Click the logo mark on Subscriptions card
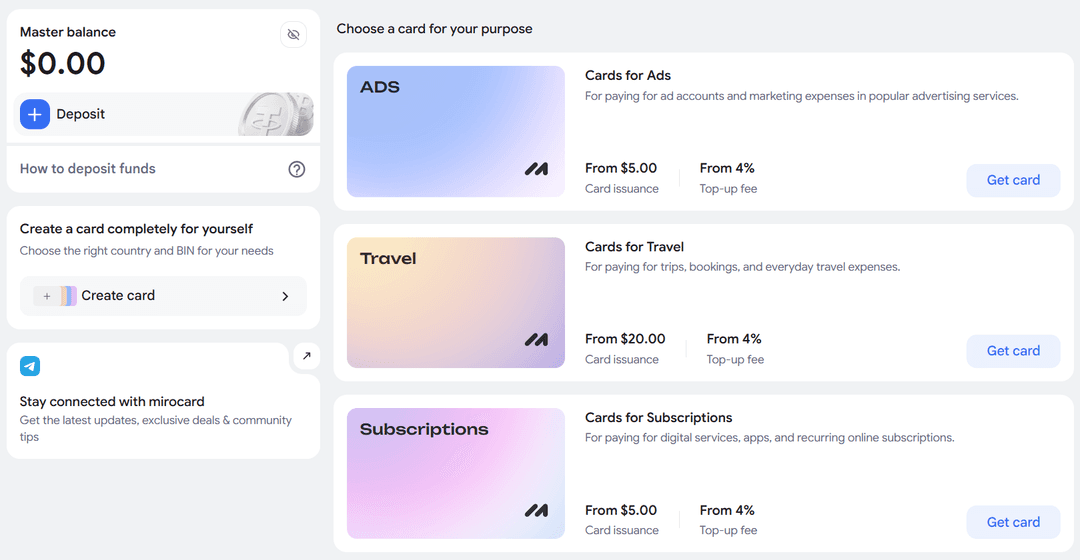This screenshot has height=560, width=1080. (x=537, y=510)
